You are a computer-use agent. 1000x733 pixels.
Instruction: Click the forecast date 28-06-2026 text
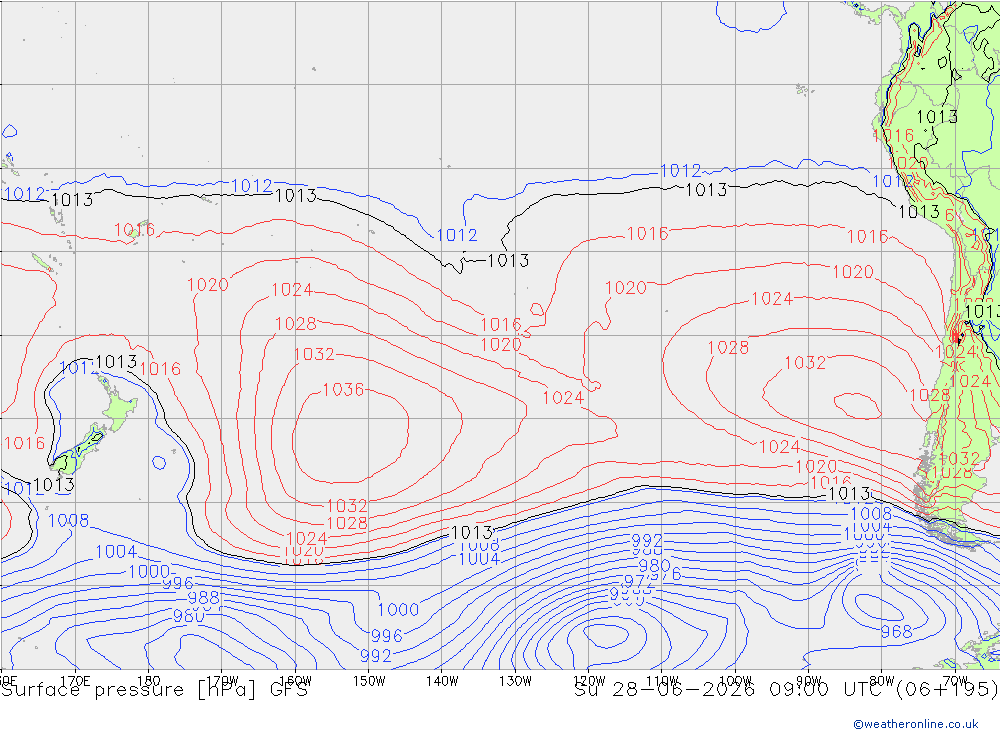click(x=684, y=690)
